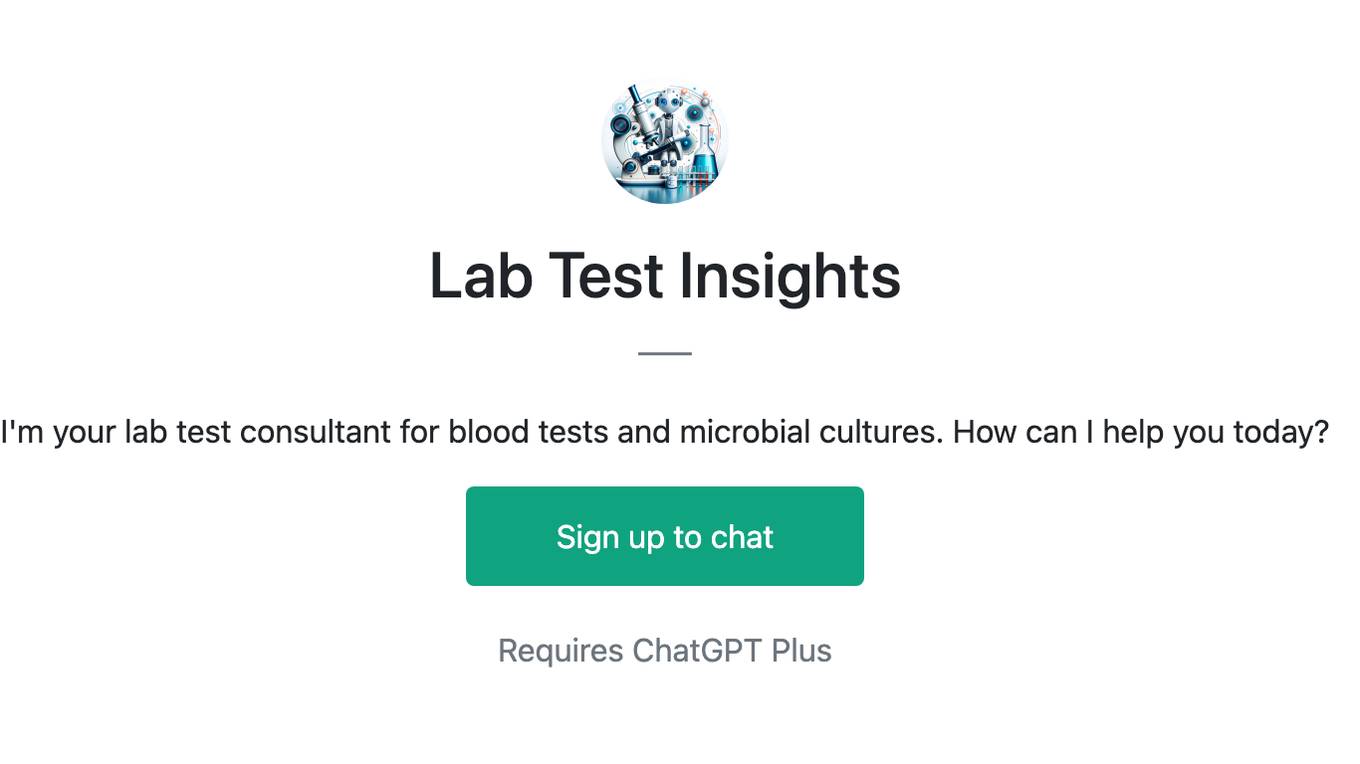
Task: Click the short divider line below title
Action: click(665, 353)
